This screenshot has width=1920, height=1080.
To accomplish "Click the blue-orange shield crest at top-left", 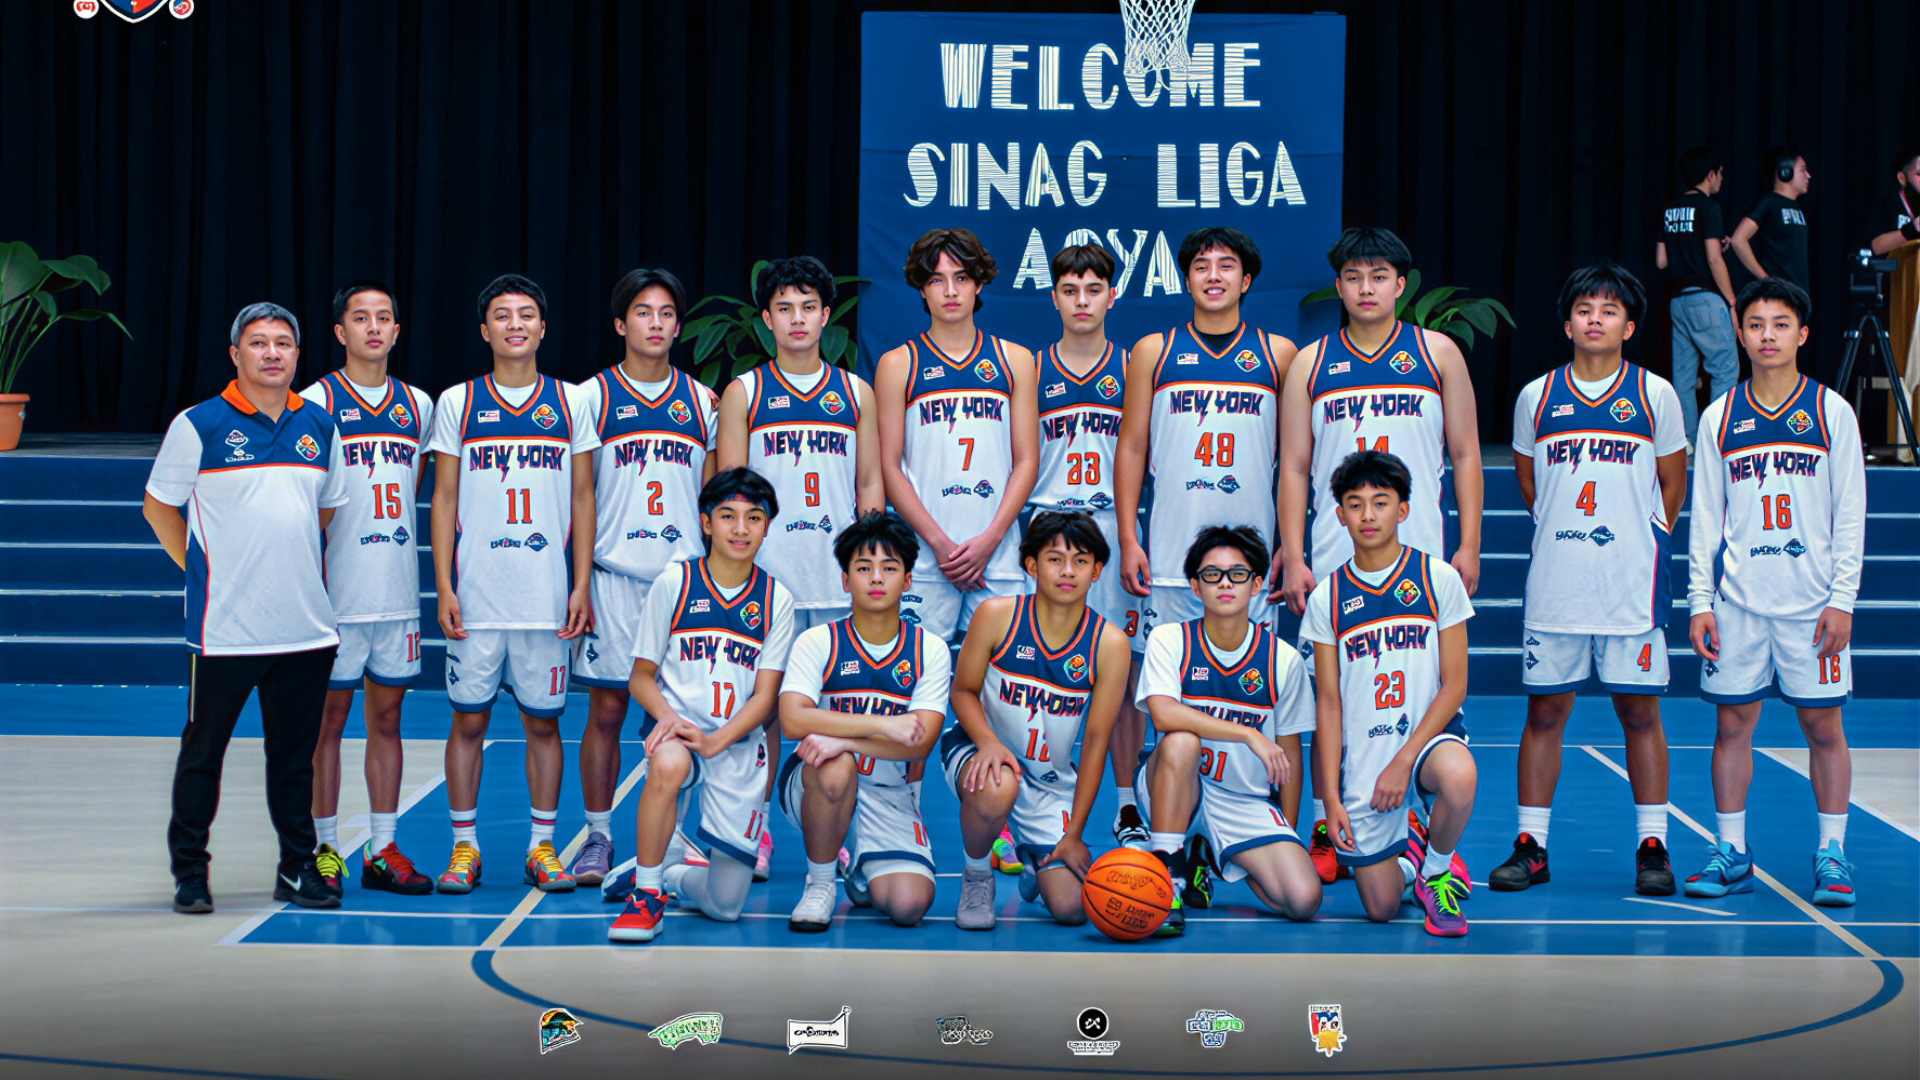I will click(134, 8).
